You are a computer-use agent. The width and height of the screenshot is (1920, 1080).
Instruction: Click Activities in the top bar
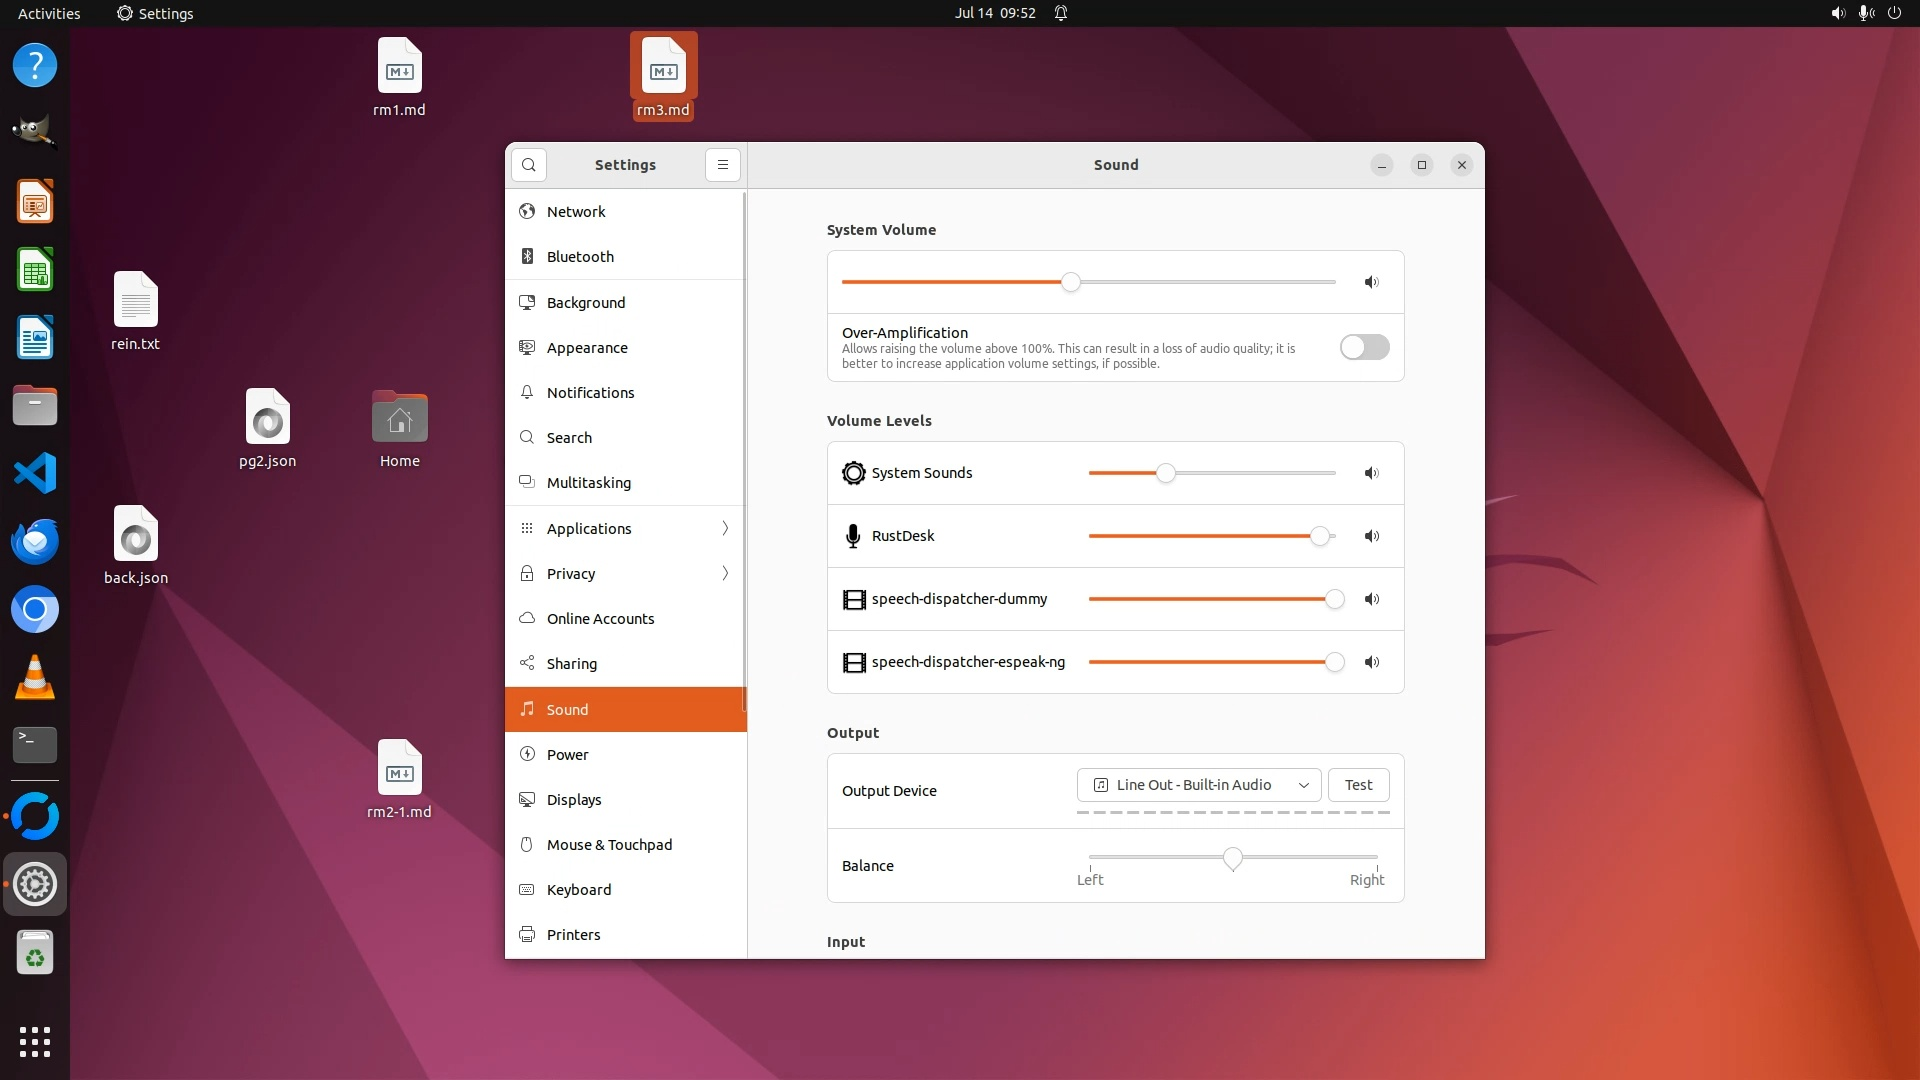coord(49,13)
